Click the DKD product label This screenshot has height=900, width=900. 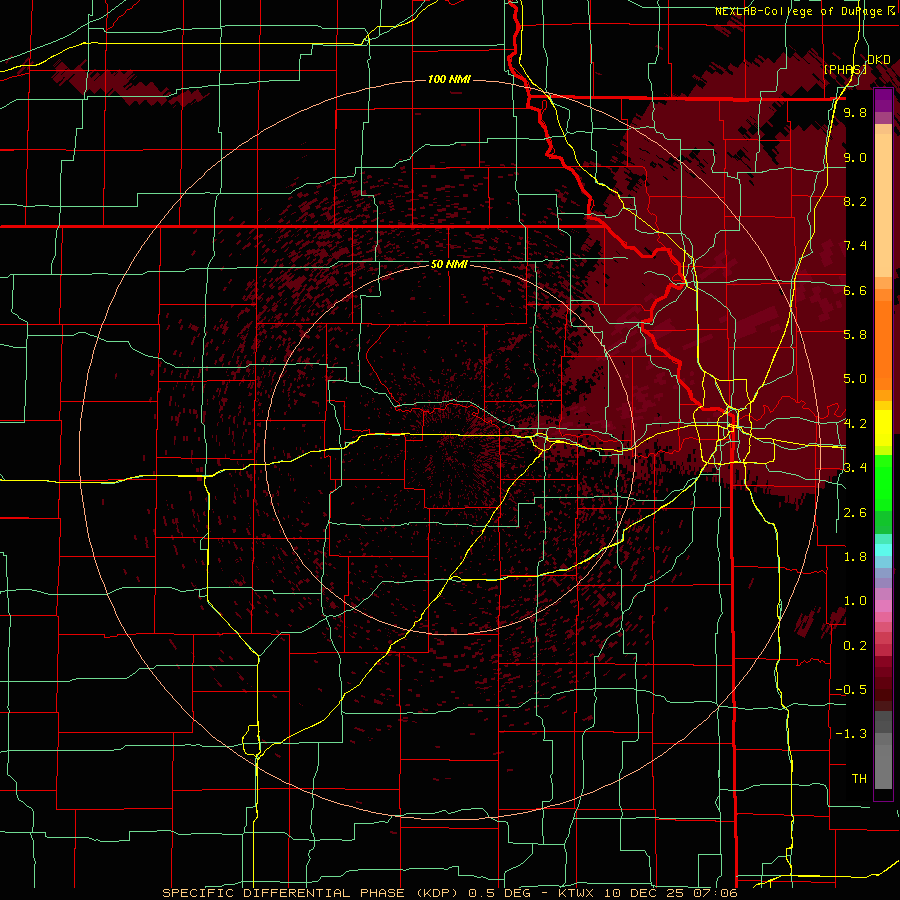879,60
